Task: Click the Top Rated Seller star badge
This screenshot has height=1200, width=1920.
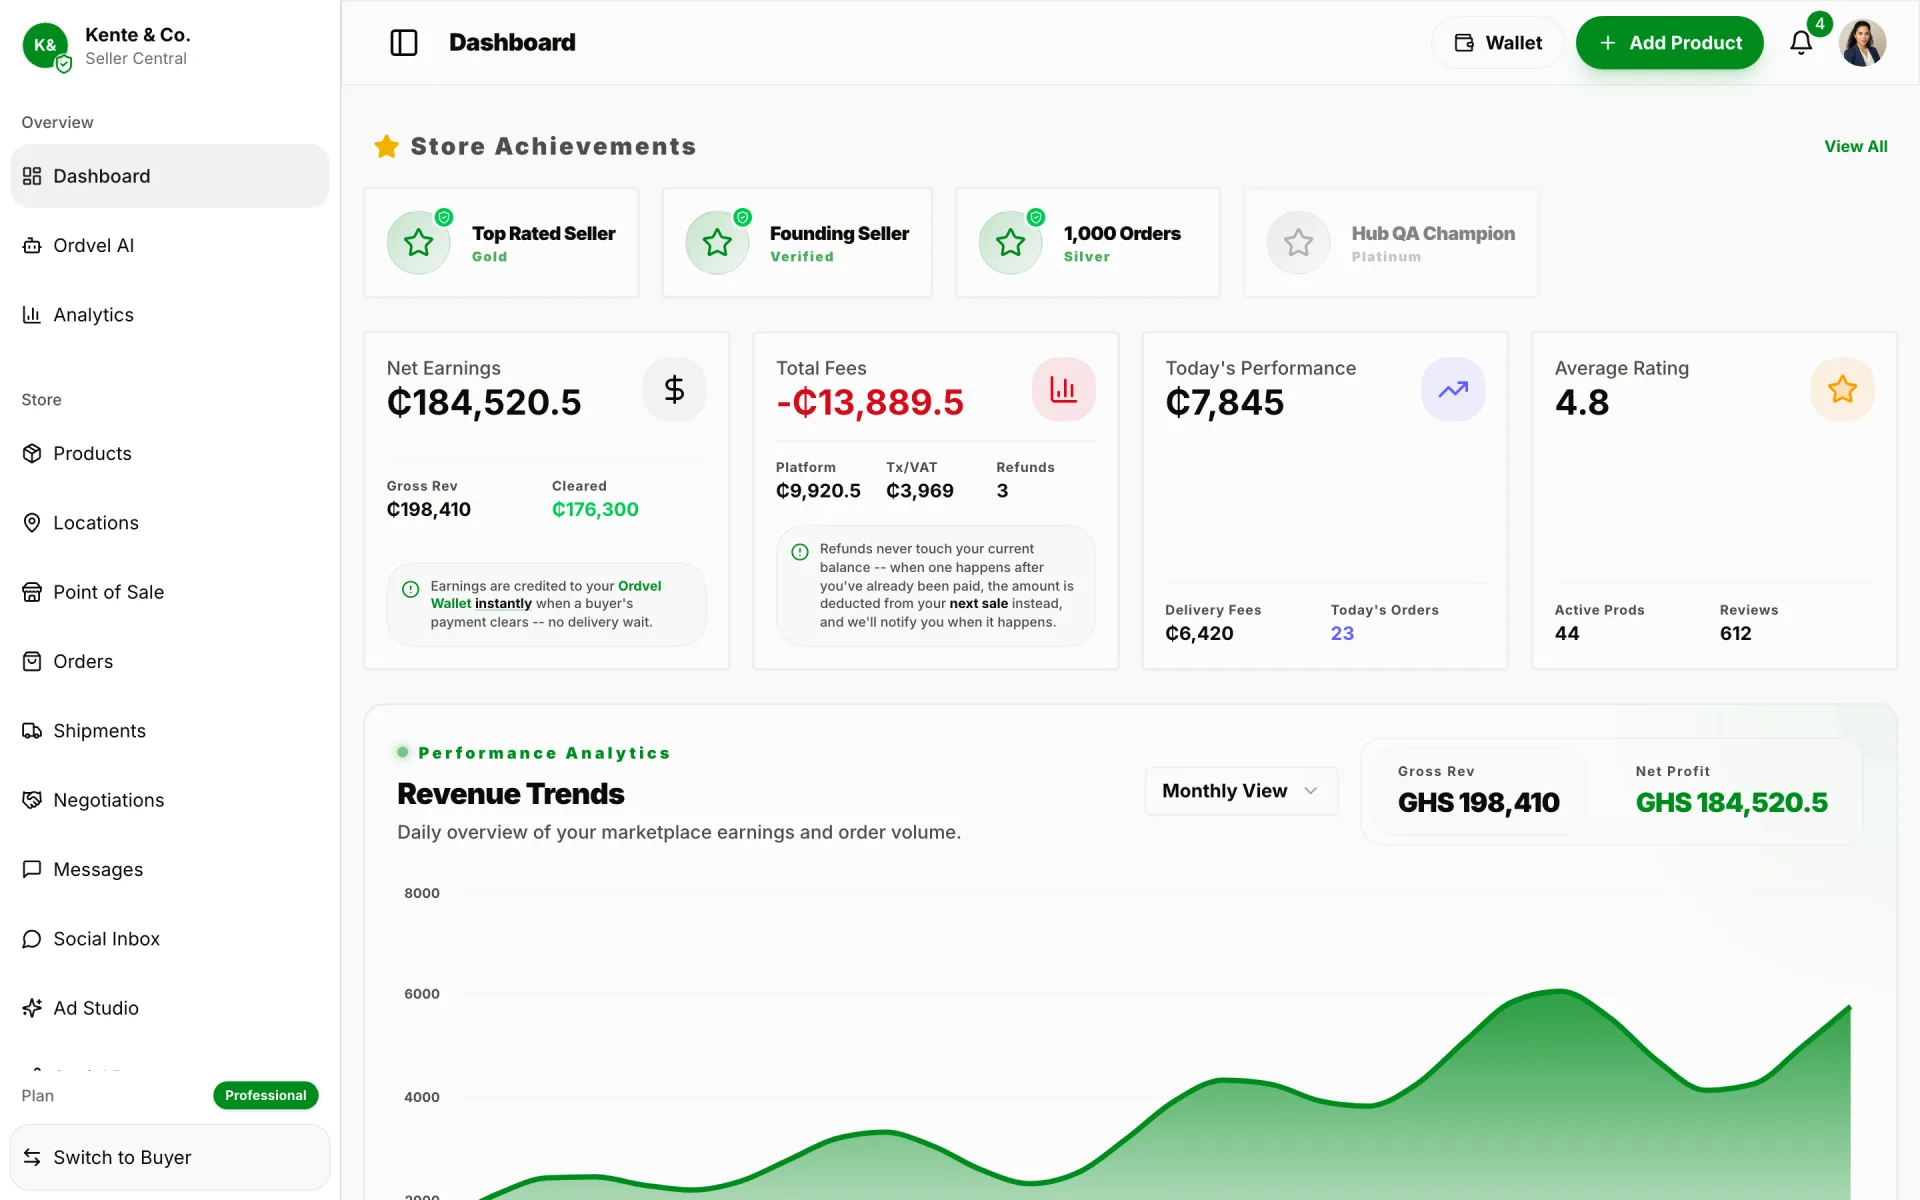Action: point(418,242)
